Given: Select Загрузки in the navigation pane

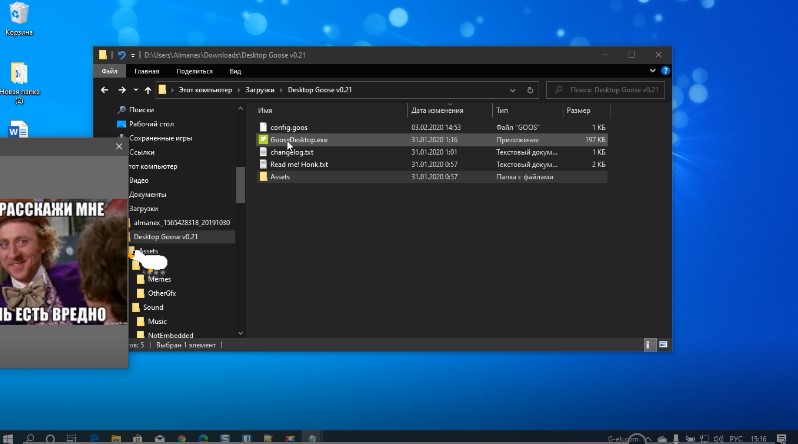Looking at the screenshot, I should coord(144,209).
